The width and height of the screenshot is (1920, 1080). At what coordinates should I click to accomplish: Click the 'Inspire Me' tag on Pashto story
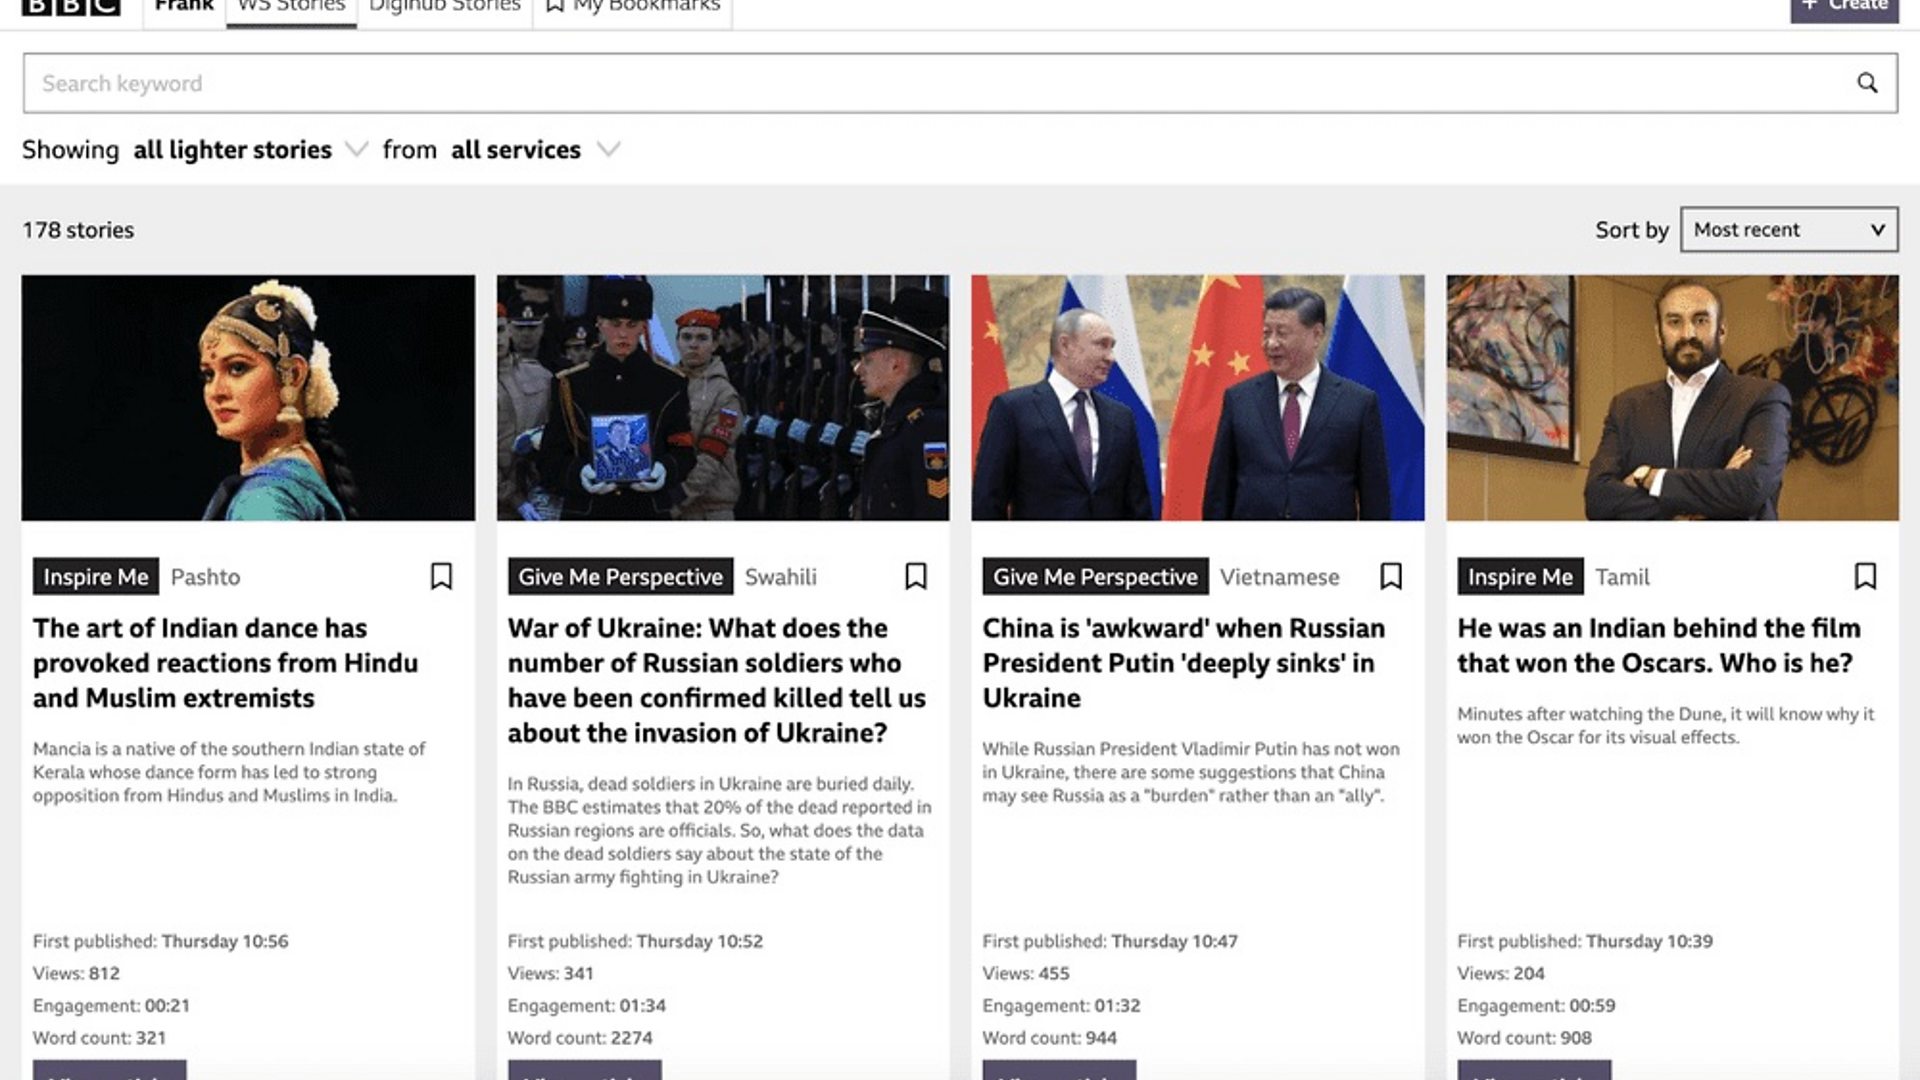click(x=95, y=577)
